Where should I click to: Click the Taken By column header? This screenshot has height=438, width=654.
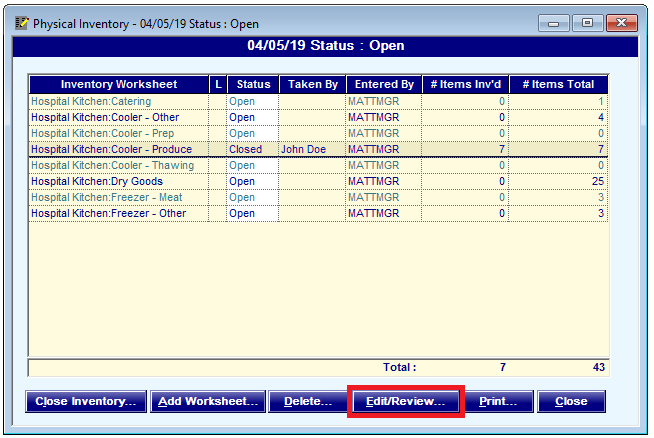[x=311, y=85]
